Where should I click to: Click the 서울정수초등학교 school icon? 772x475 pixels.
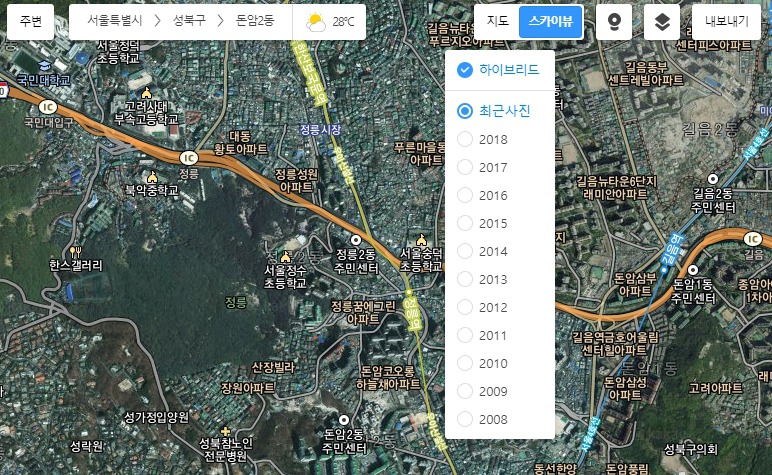click(x=286, y=256)
